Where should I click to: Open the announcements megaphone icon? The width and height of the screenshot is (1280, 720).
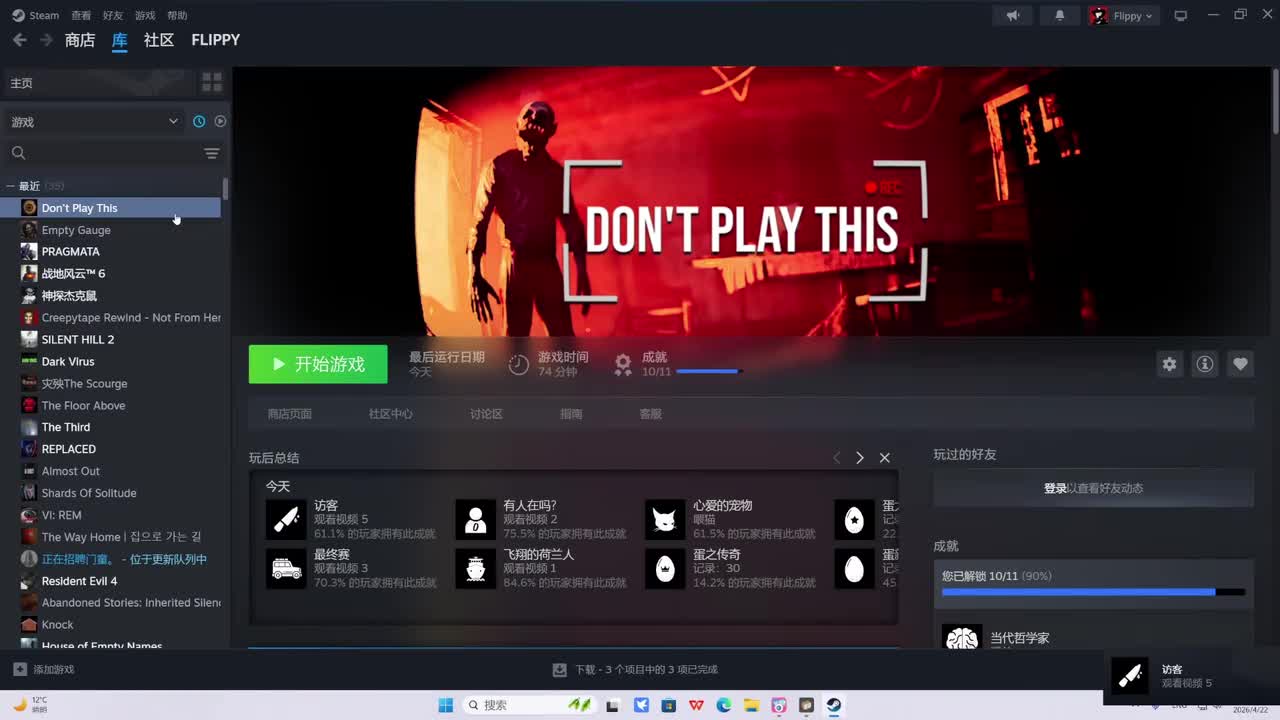(1013, 15)
